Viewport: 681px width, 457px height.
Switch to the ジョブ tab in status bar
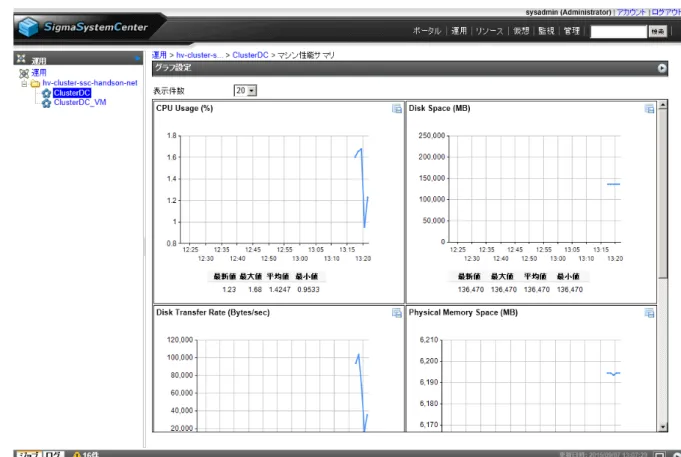29,454
